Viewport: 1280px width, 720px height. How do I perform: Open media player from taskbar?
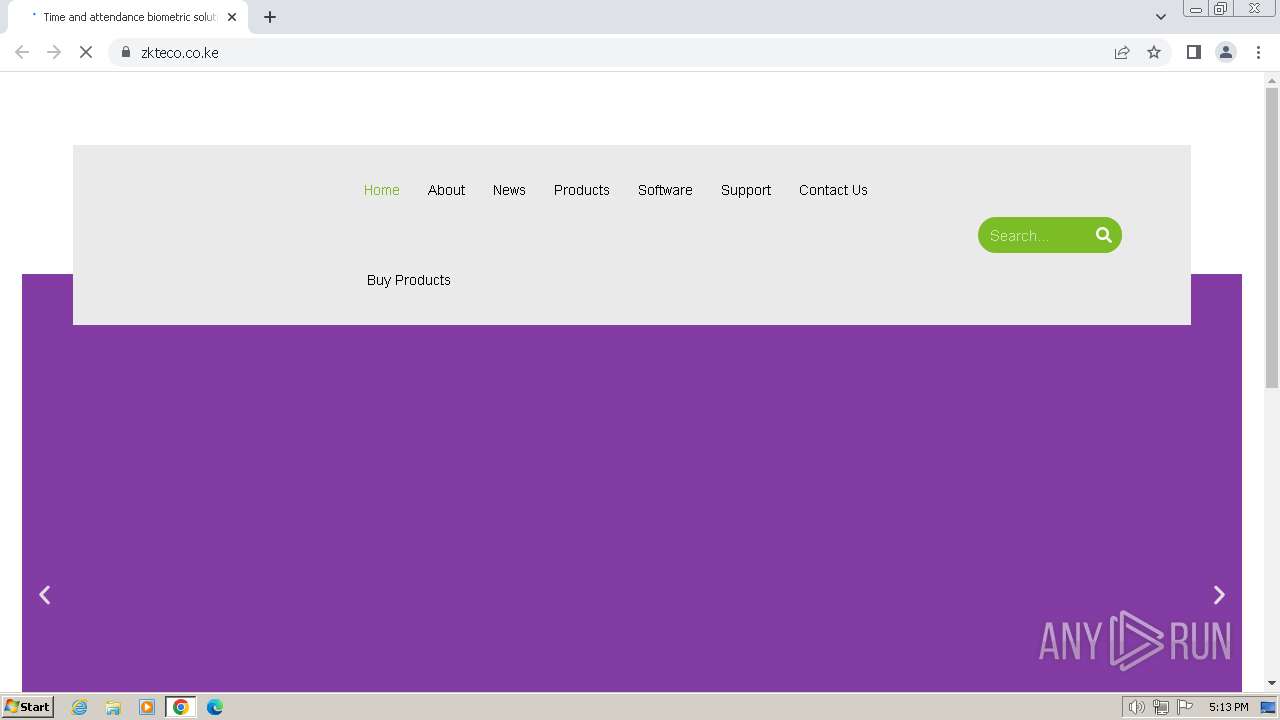(x=147, y=707)
